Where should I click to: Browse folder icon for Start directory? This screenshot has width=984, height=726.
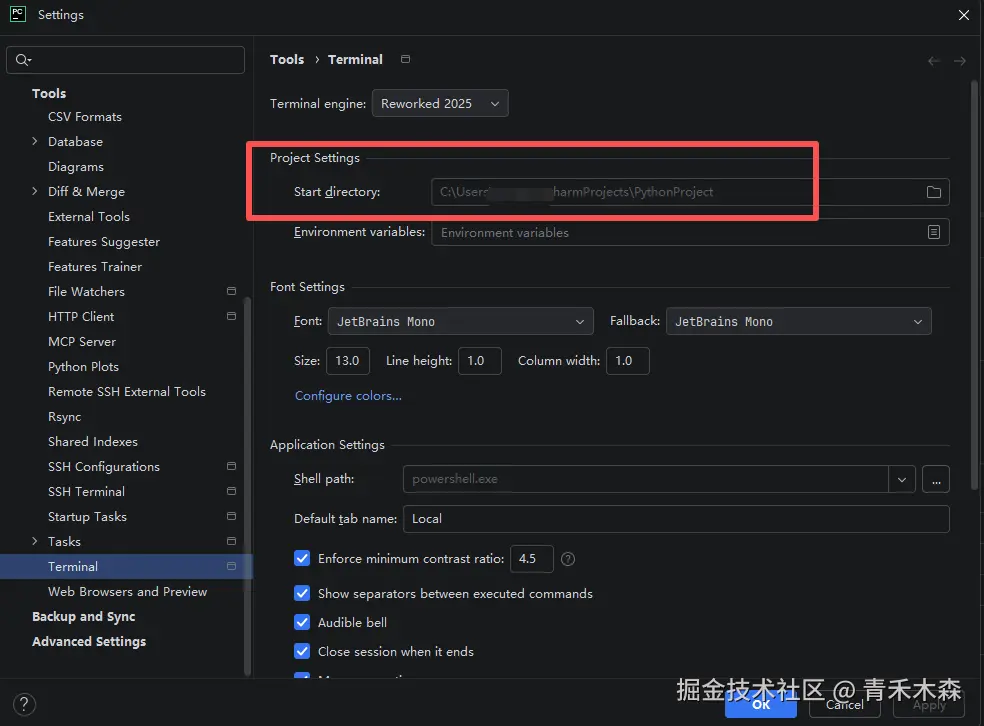[x=934, y=192]
